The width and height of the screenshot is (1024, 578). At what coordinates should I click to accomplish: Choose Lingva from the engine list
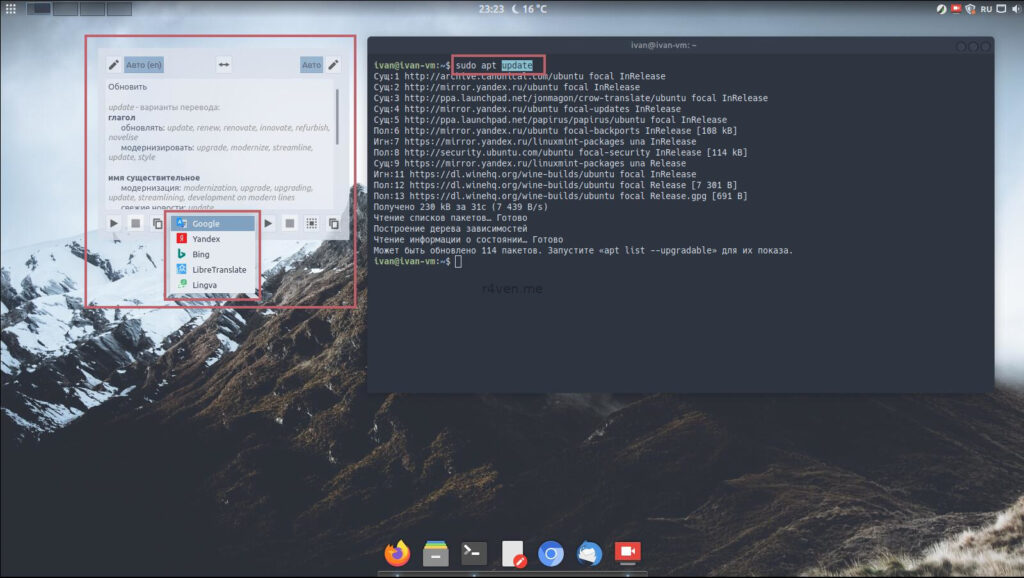204,285
